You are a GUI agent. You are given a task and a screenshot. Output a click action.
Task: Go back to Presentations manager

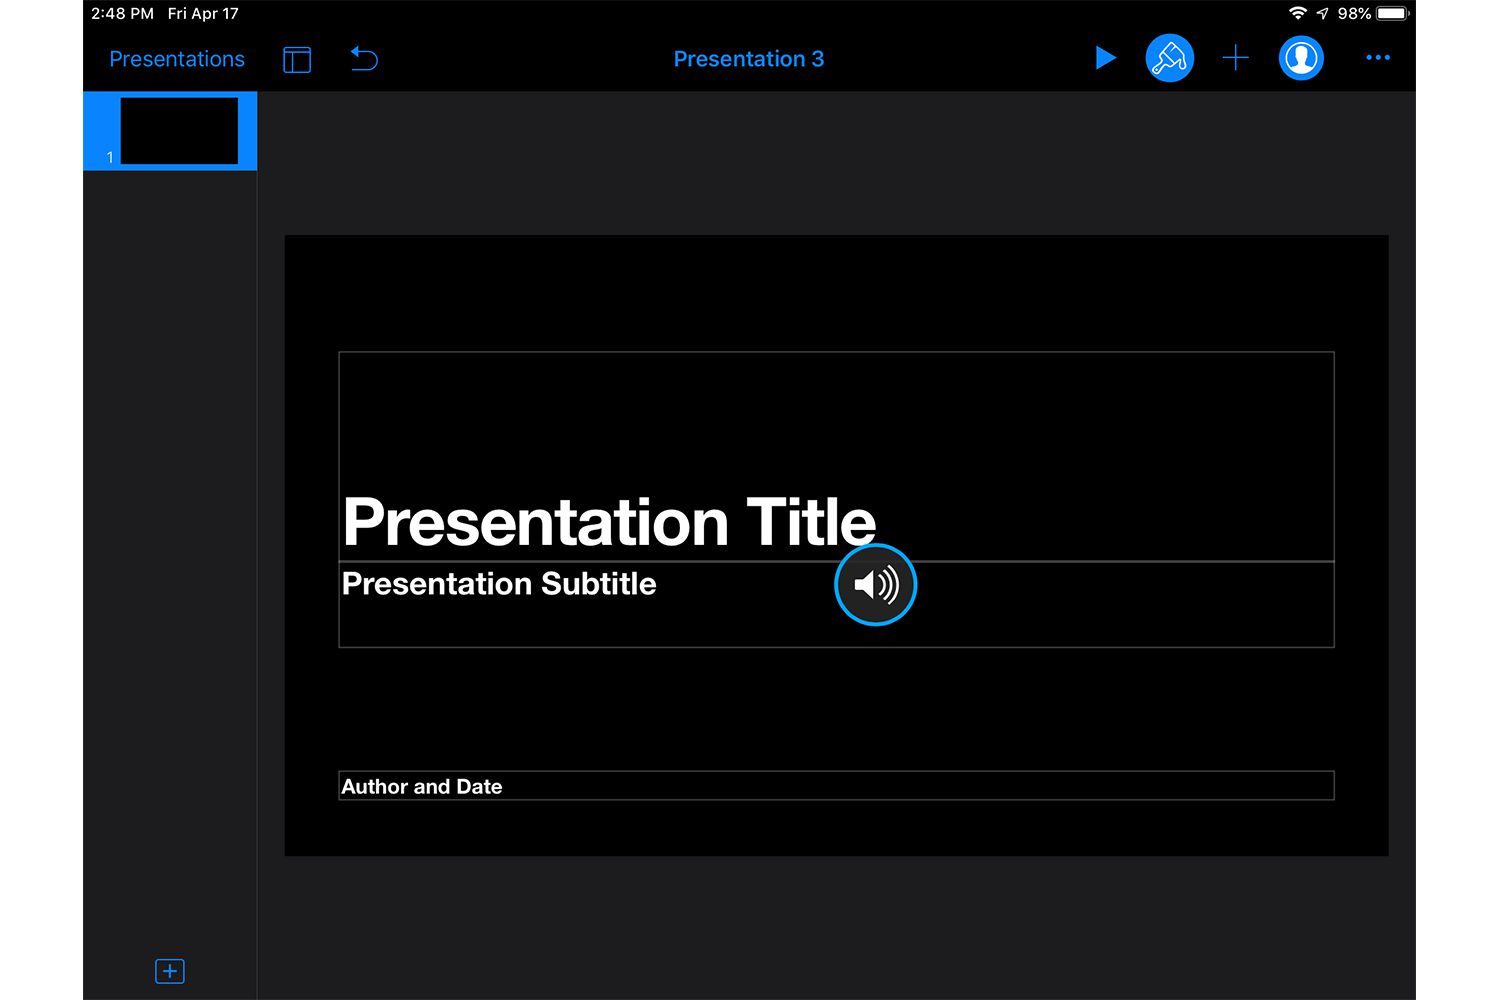[x=176, y=59]
